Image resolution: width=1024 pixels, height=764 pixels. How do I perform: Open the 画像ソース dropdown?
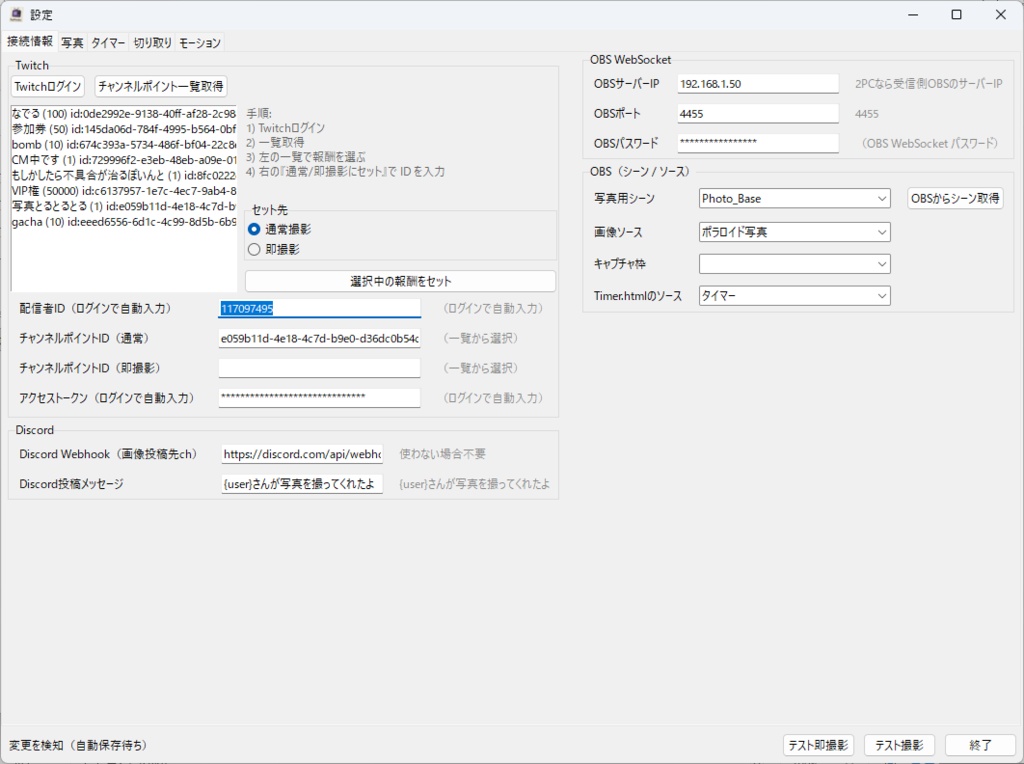coord(795,232)
